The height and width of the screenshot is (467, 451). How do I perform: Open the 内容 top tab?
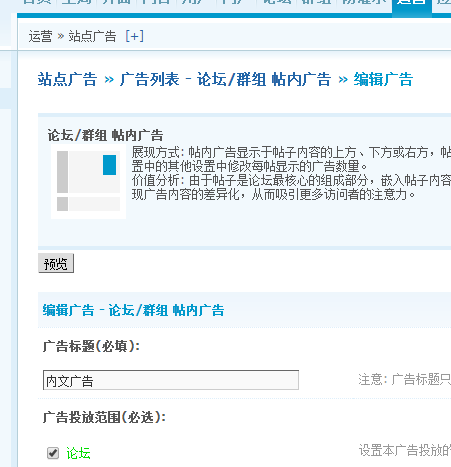pos(156,3)
